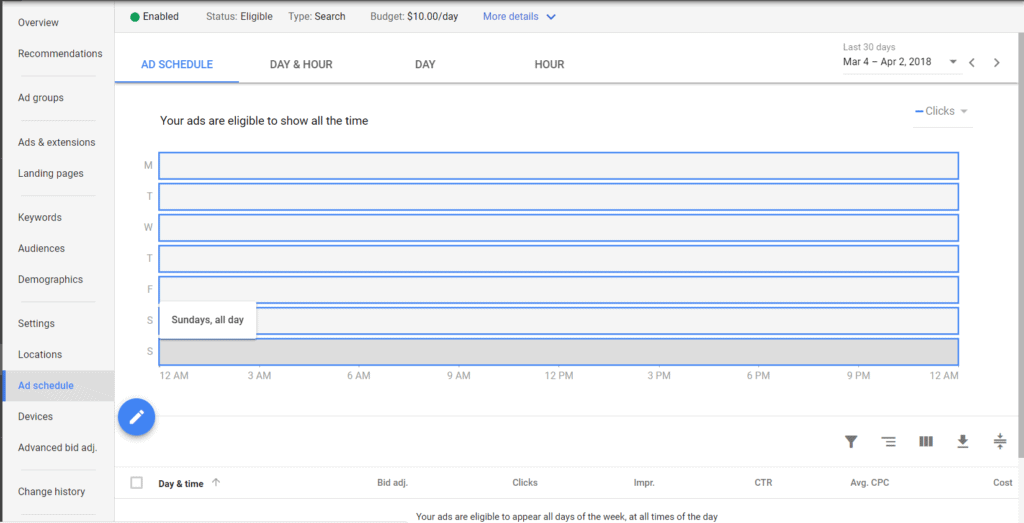The width and height of the screenshot is (1024, 523).
Task: Click the Day & time column header
Action: tap(181, 484)
